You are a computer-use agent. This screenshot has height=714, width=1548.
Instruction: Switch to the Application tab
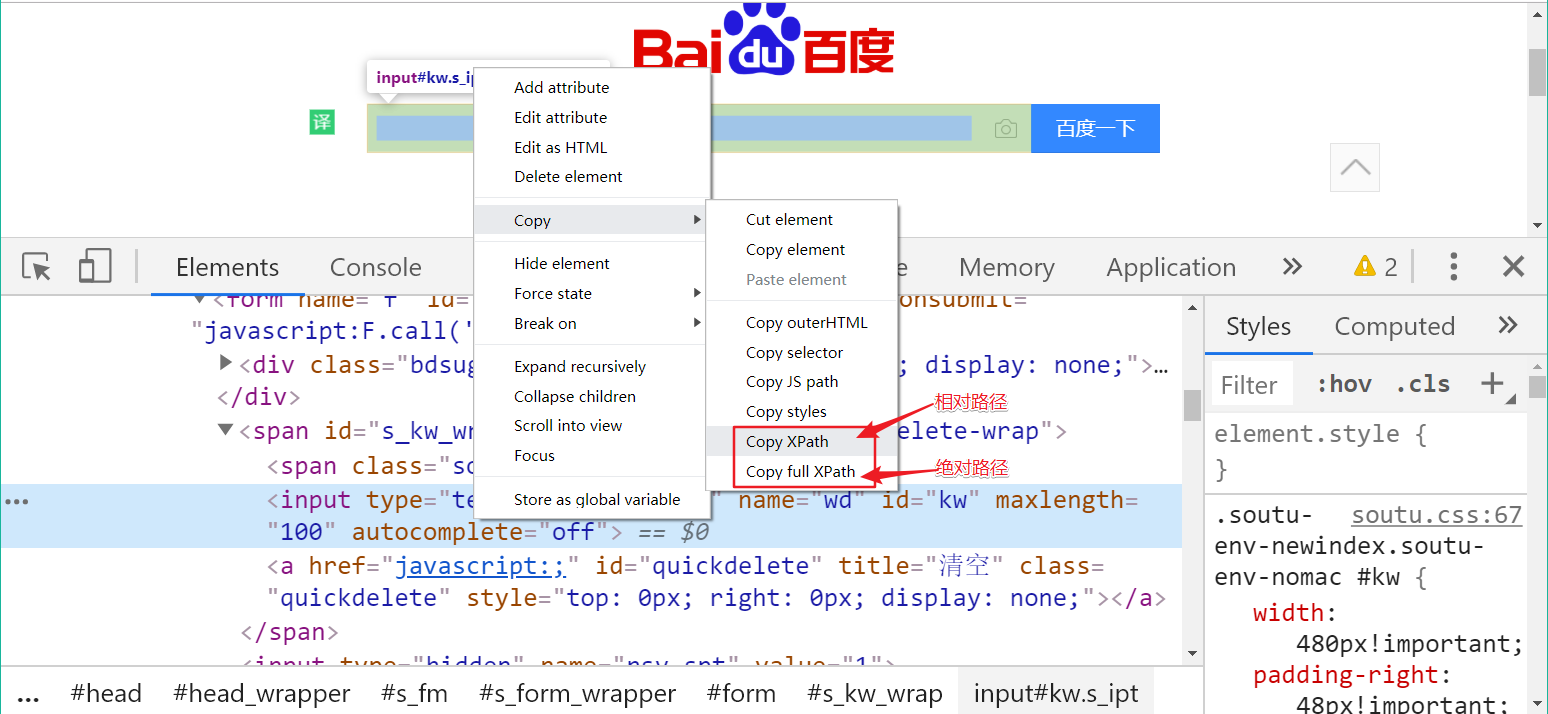pyautogui.click(x=1171, y=267)
